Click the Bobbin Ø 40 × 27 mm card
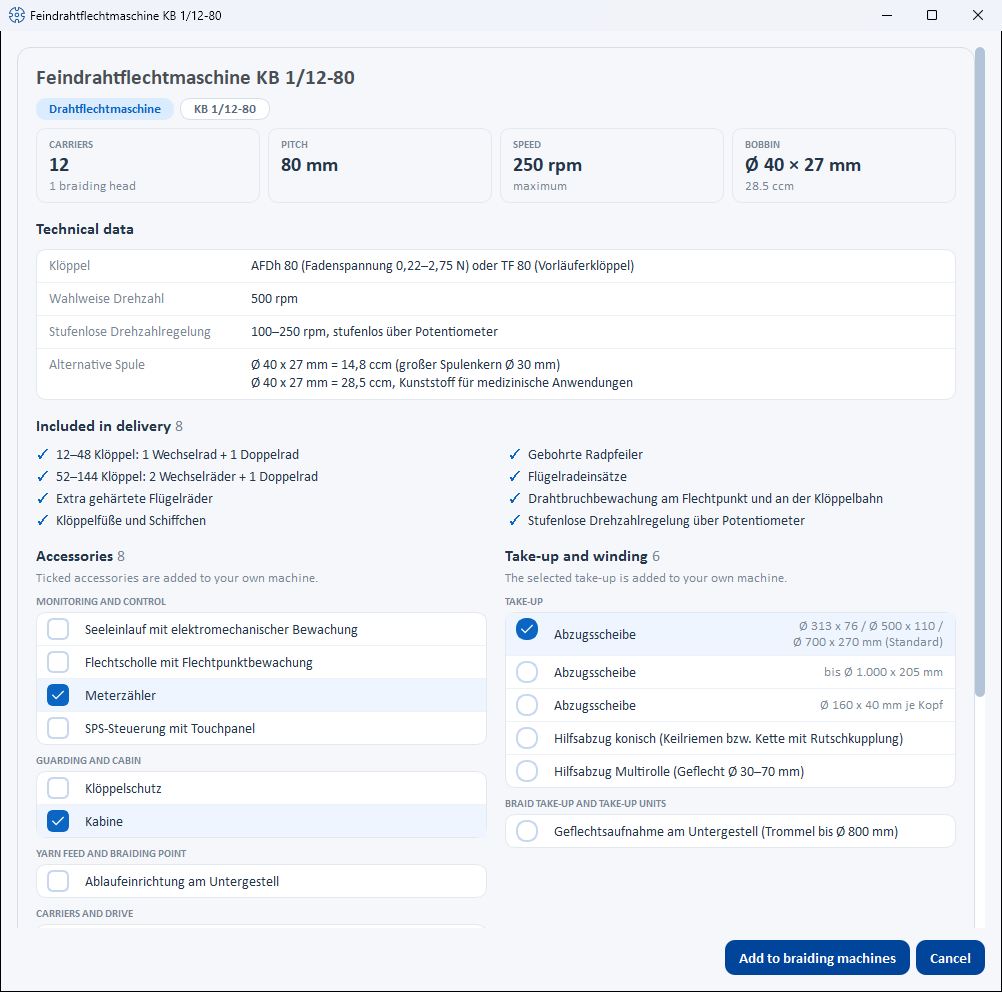This screenshot has height=992, width=1002. tap(844, 166)
